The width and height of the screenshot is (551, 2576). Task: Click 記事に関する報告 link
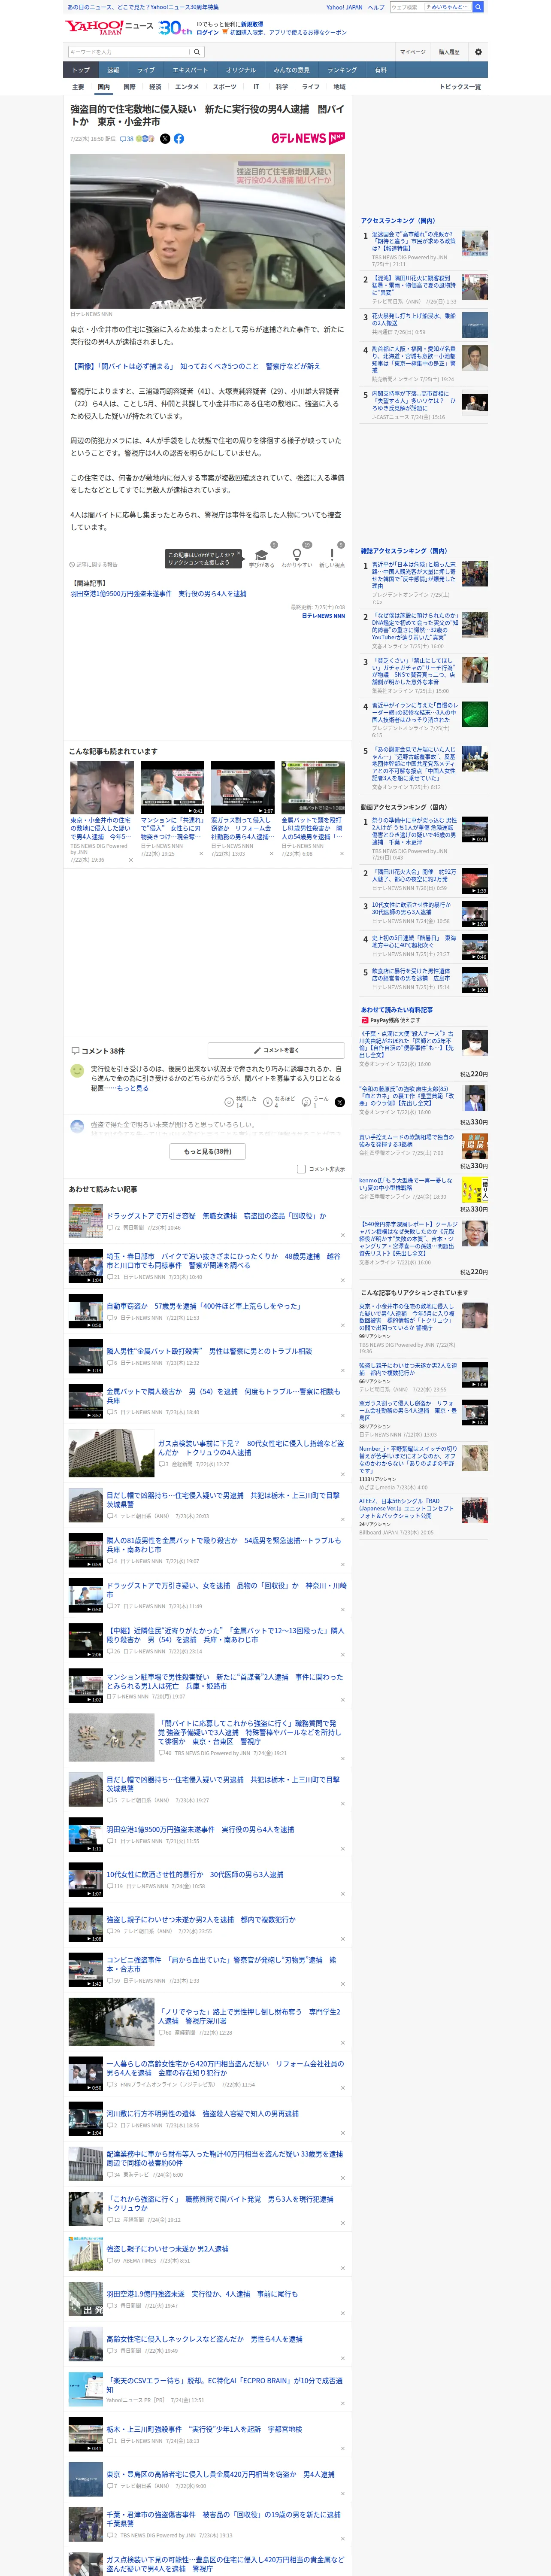(94, 565)
